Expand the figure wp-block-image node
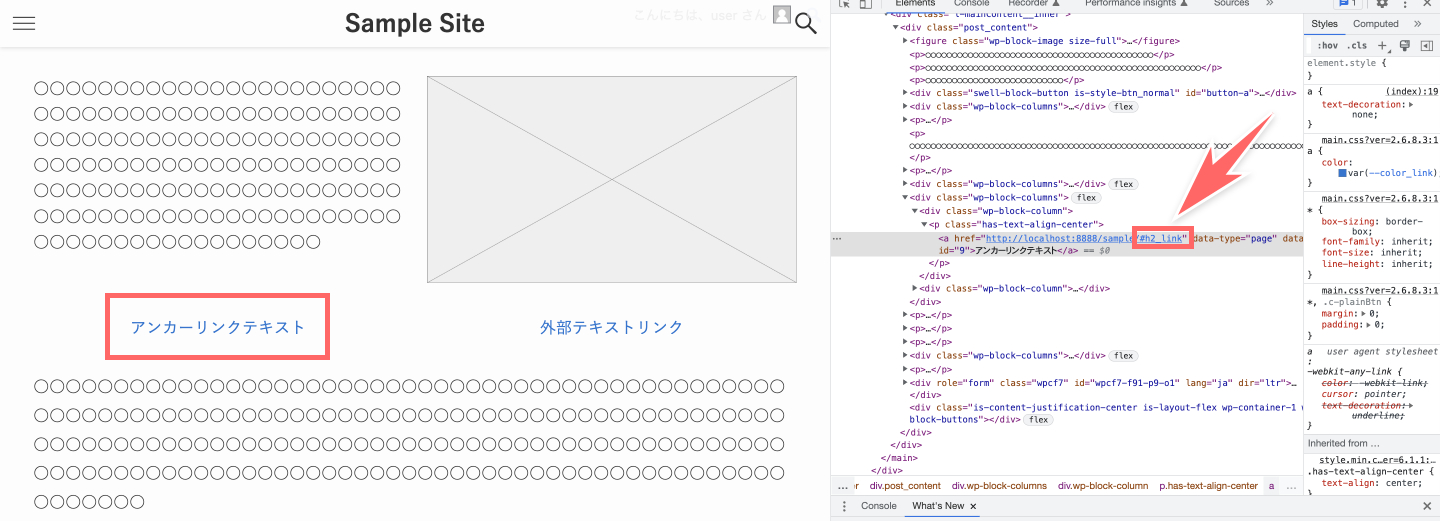The width and height of the screenshot is (1440, 521). click(x=905, y=41)
